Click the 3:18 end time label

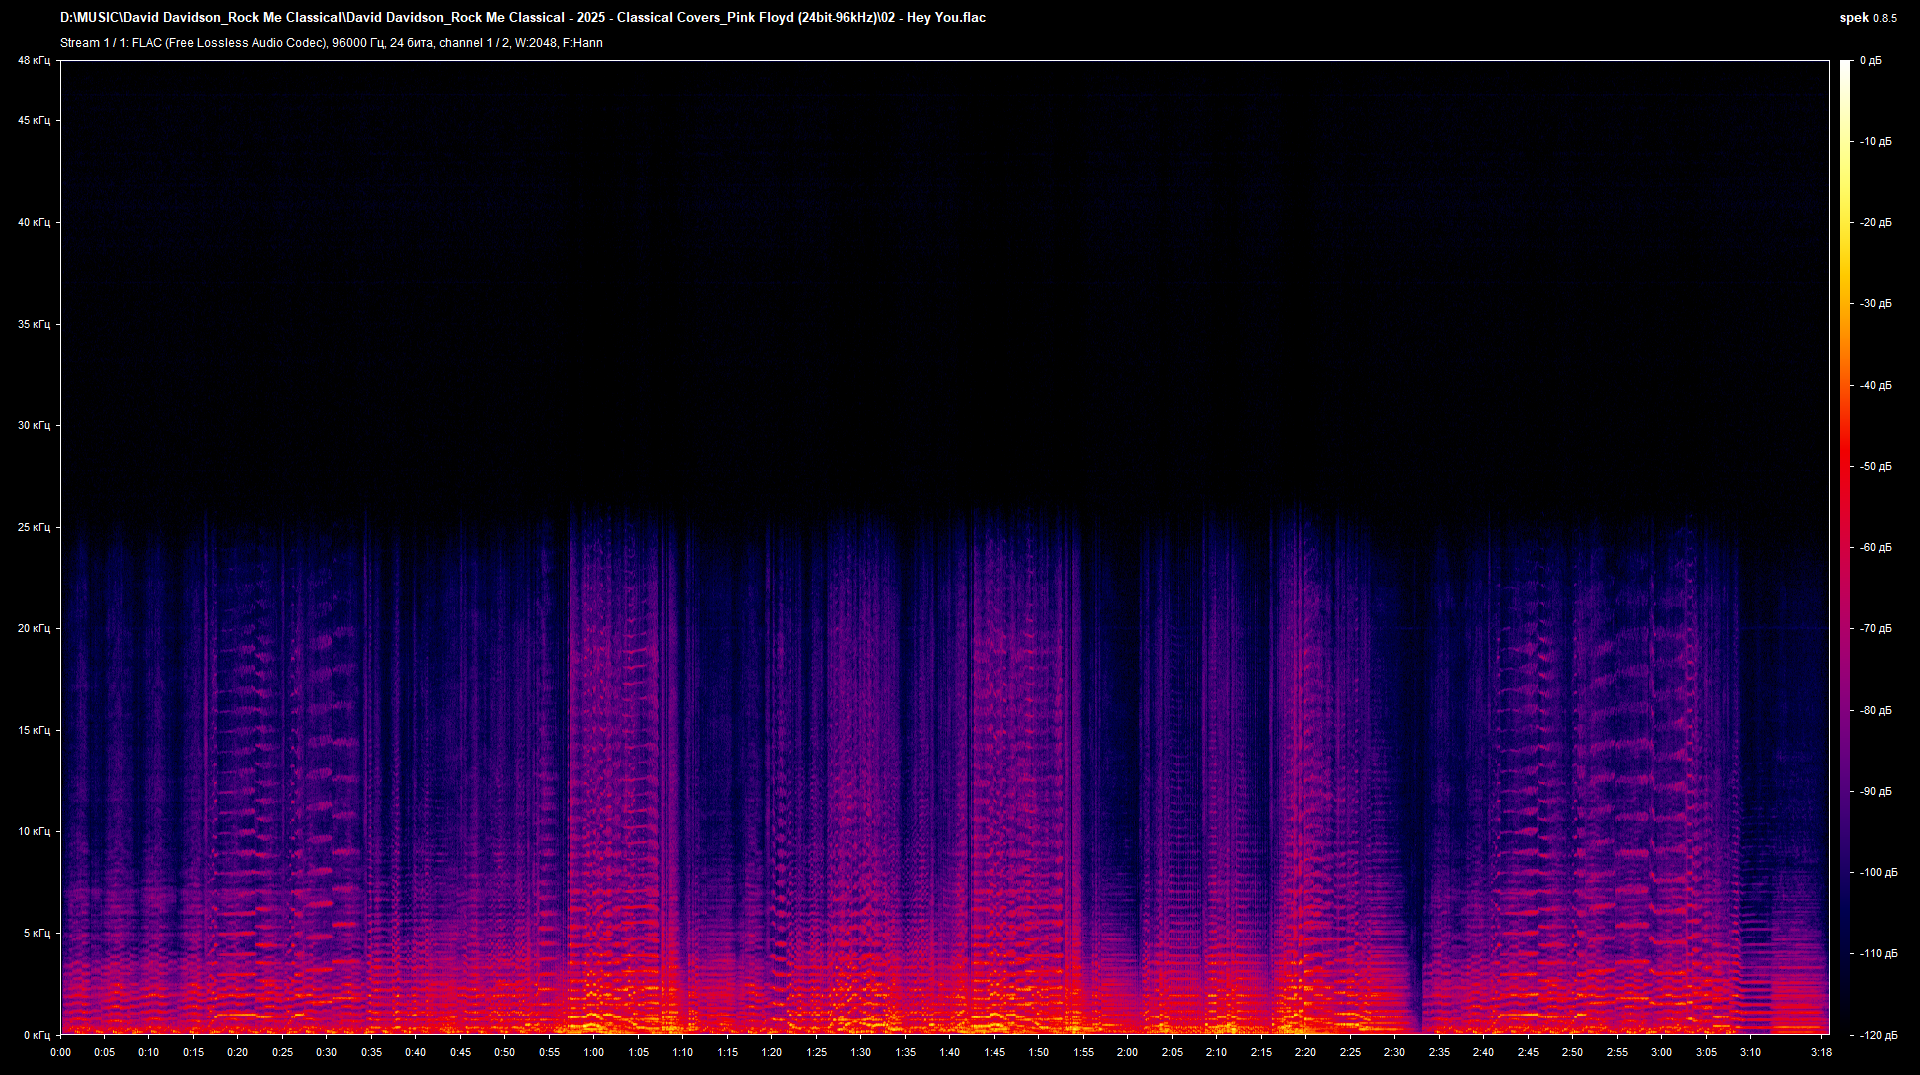click(1821, 1052)
